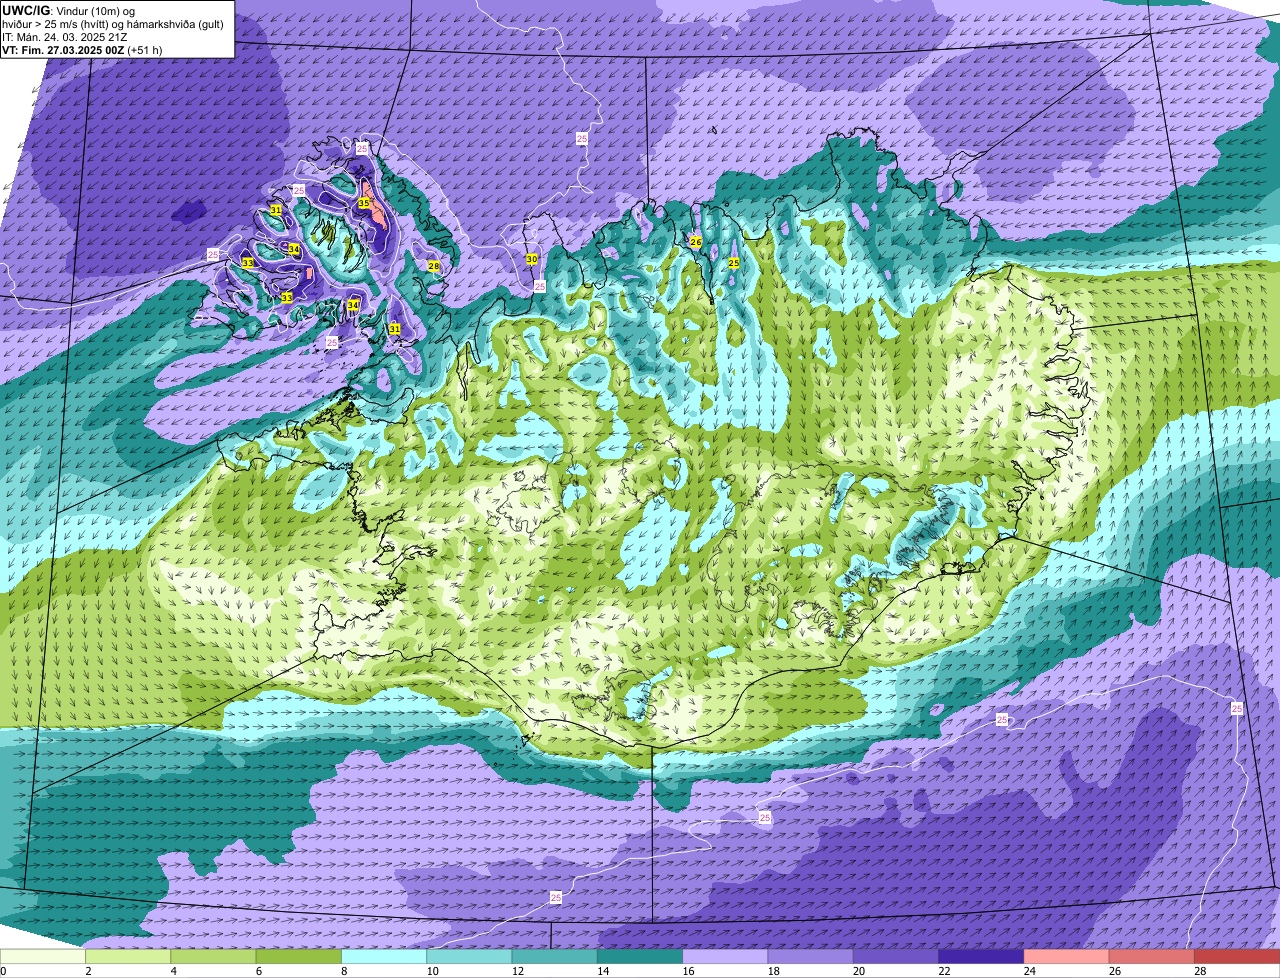Image resolution: width=1280 pixels, height=978 pixels.
Task: Select the 8–10 m/s light cyan legend swatch
Action: (x=384, y=957)
